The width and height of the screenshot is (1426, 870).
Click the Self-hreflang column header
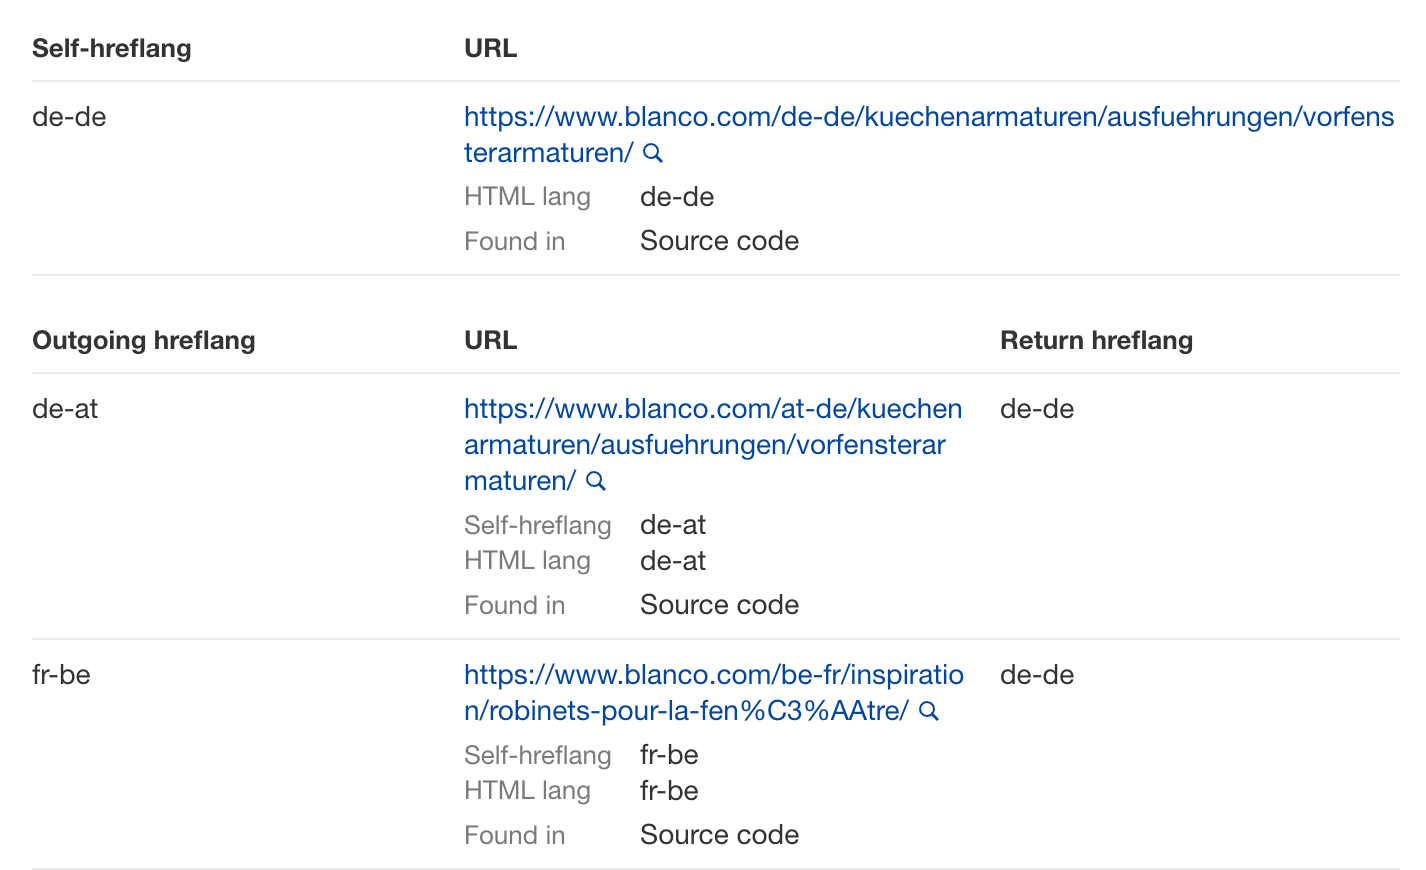(111, 48)
